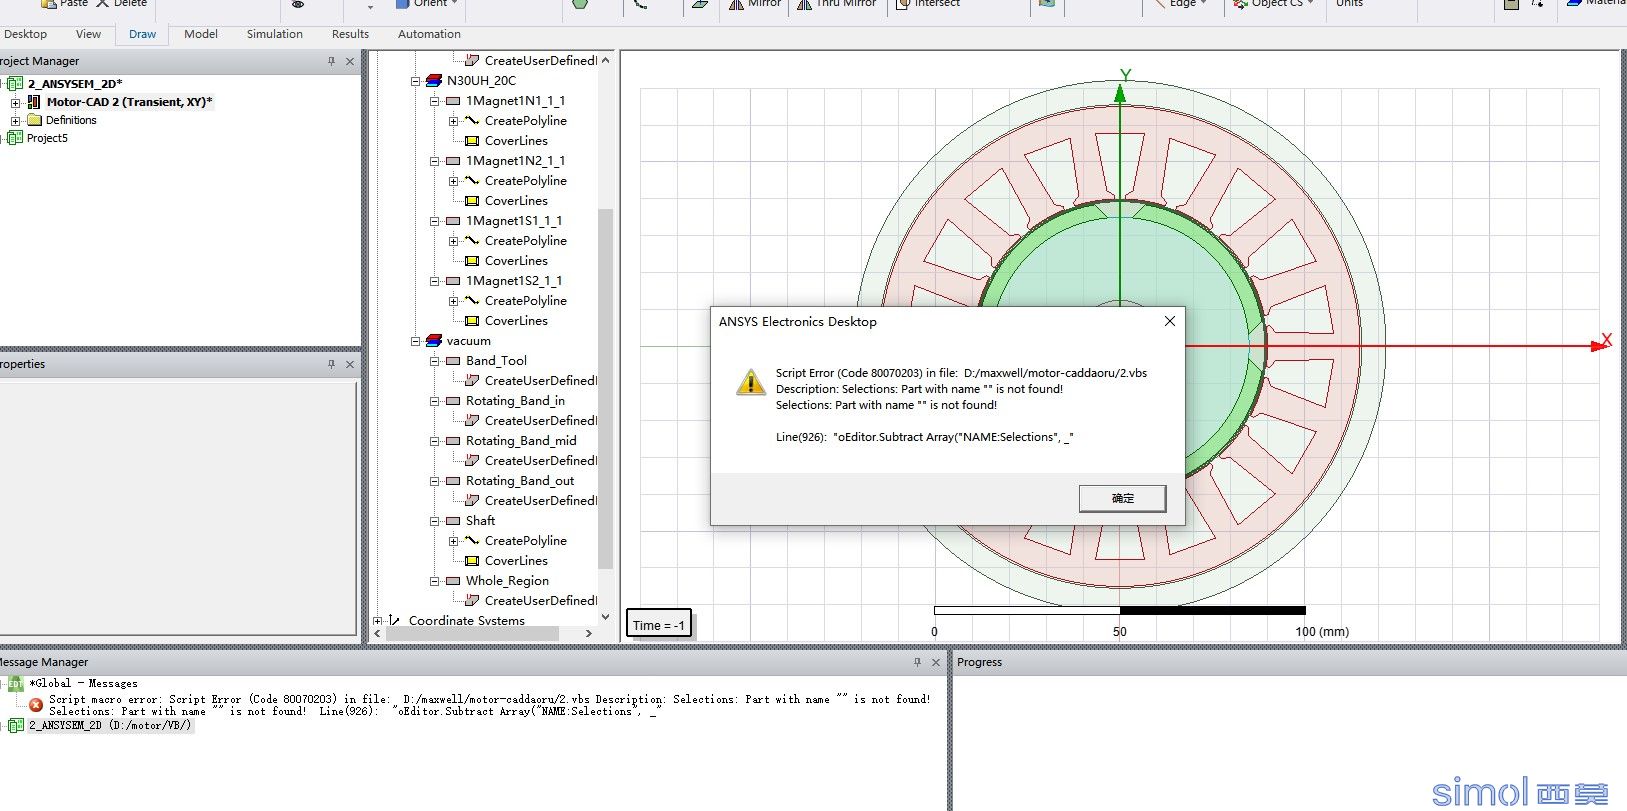Select the script macro error message text
Viewport: 1627px width, 811px height.
[489, 705]
